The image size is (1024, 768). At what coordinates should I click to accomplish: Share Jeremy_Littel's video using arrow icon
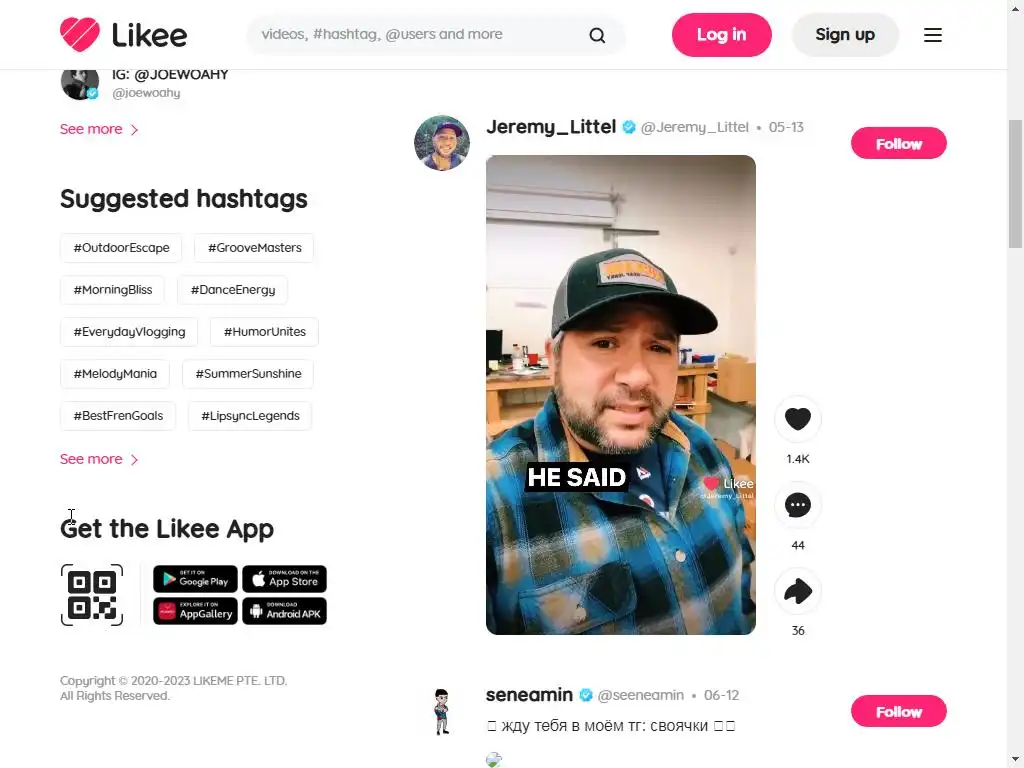797,591
